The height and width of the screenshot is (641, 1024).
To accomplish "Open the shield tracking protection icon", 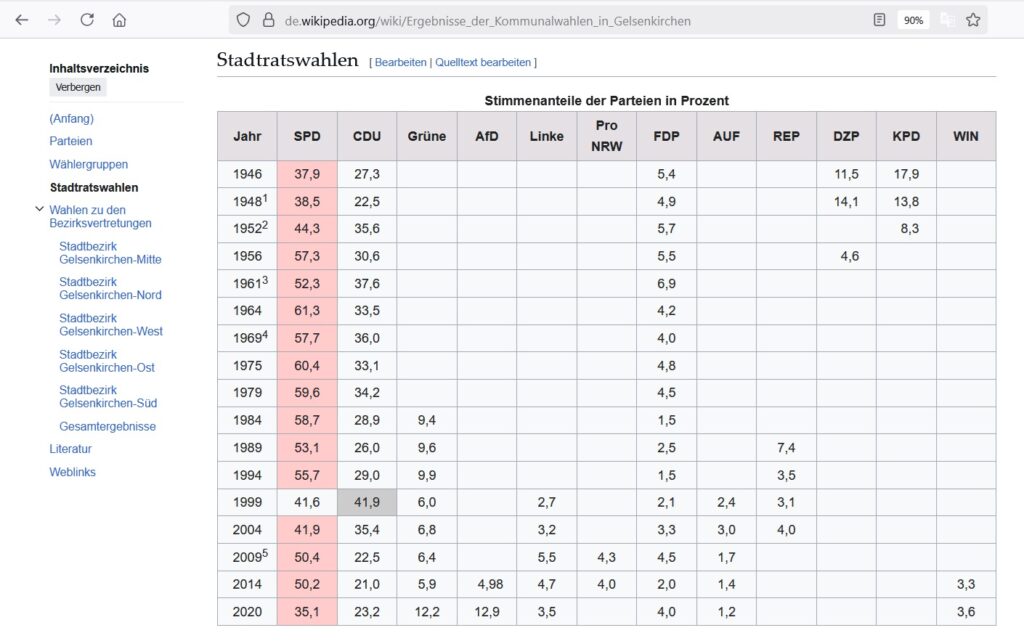I will point(243,20).
